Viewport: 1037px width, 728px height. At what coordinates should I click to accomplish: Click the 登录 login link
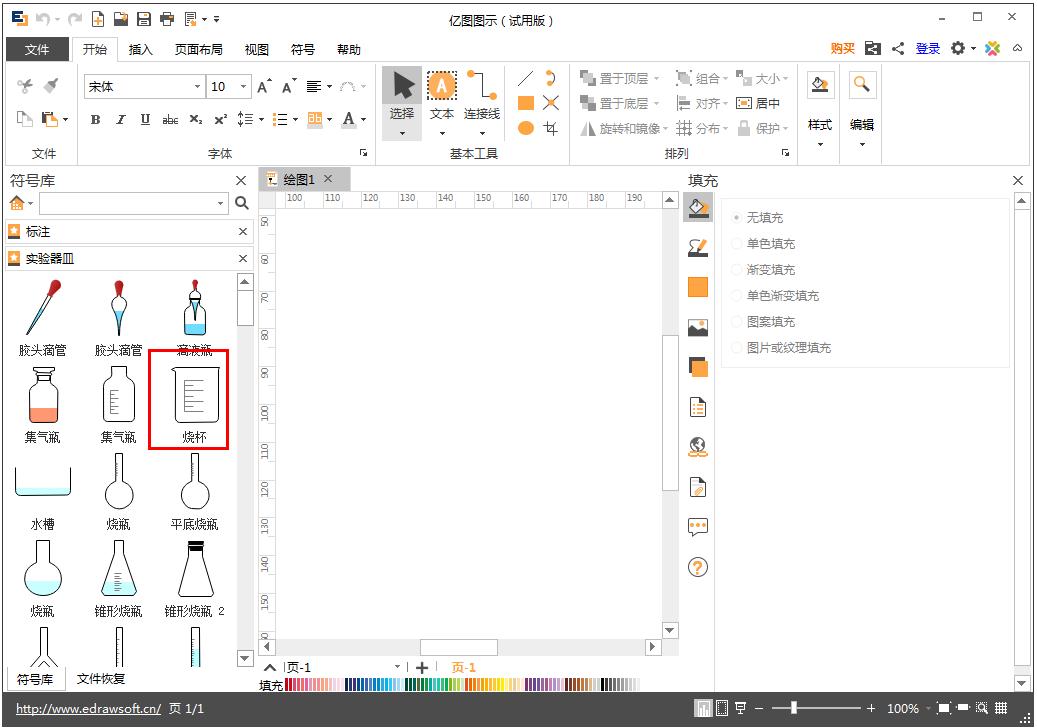(x=927, y=49)
